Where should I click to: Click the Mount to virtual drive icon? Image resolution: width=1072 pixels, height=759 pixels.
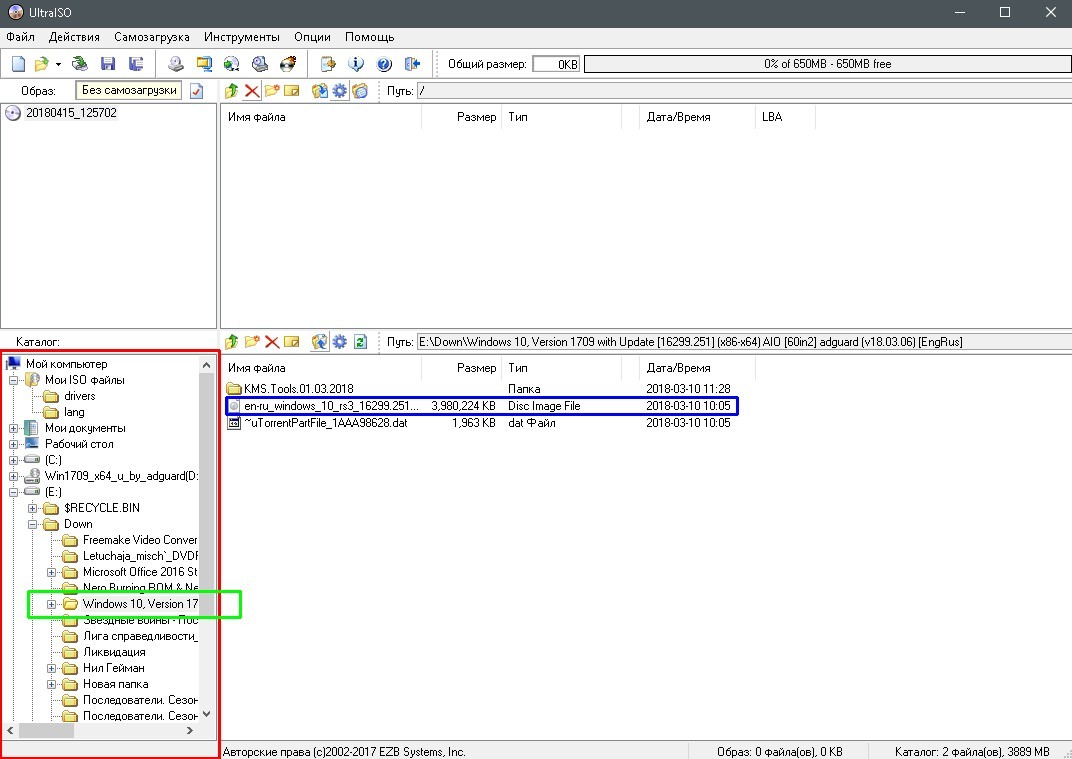(260, 64)
